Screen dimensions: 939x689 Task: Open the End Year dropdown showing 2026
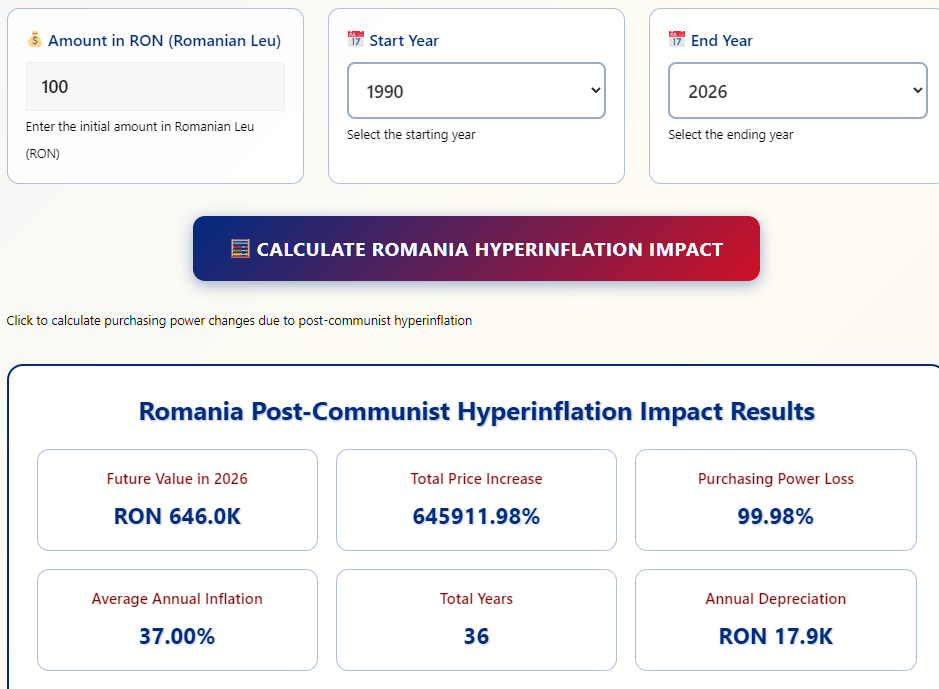click(x=798, y=90)
